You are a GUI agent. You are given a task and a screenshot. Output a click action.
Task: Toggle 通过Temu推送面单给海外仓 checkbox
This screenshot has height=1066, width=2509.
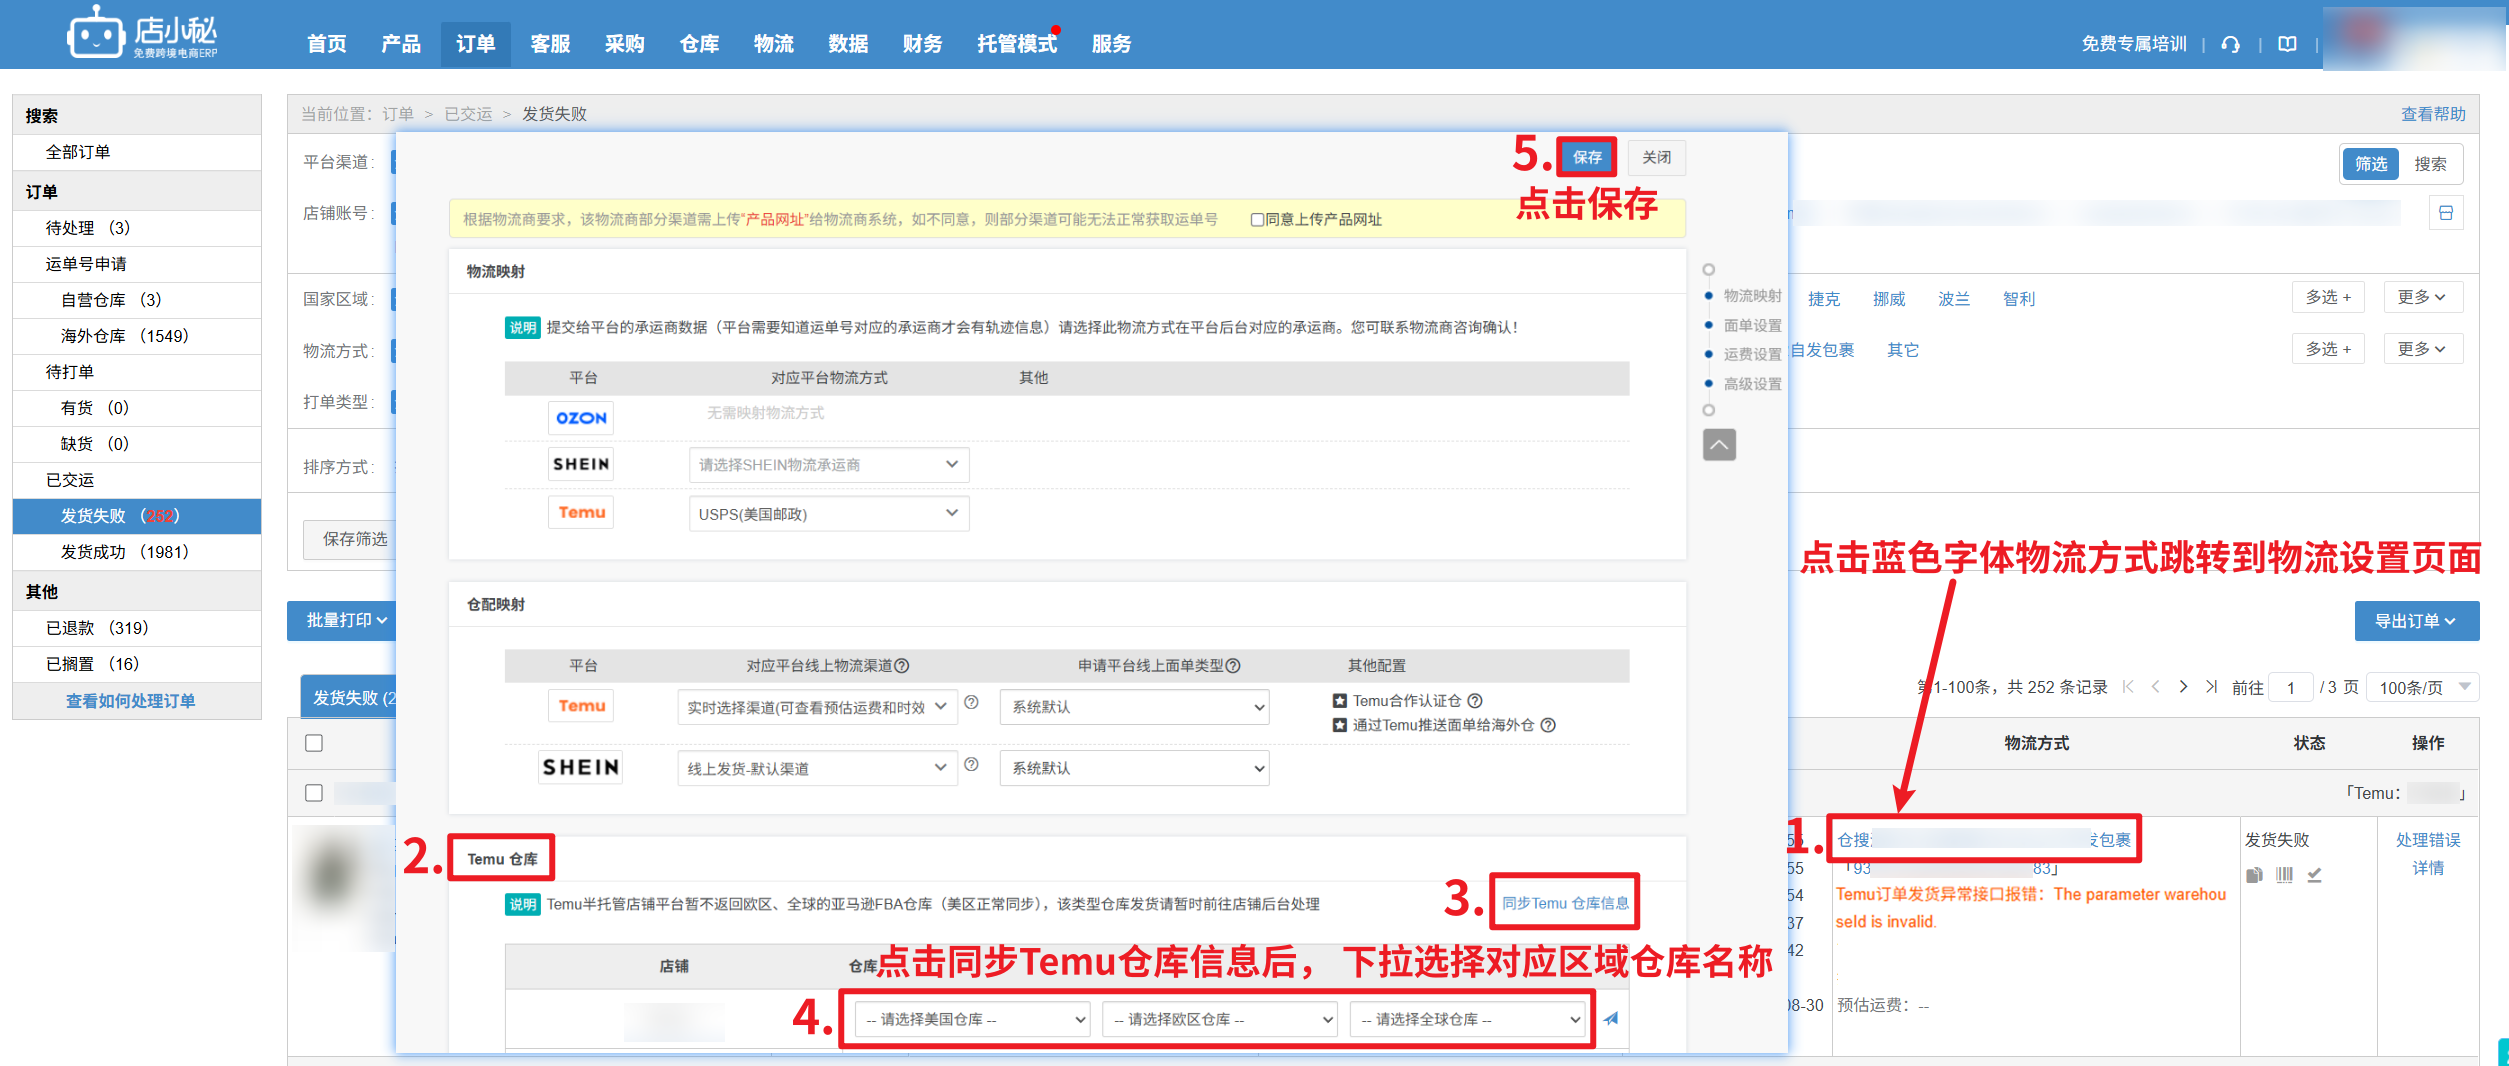[x=1340, y=725]
